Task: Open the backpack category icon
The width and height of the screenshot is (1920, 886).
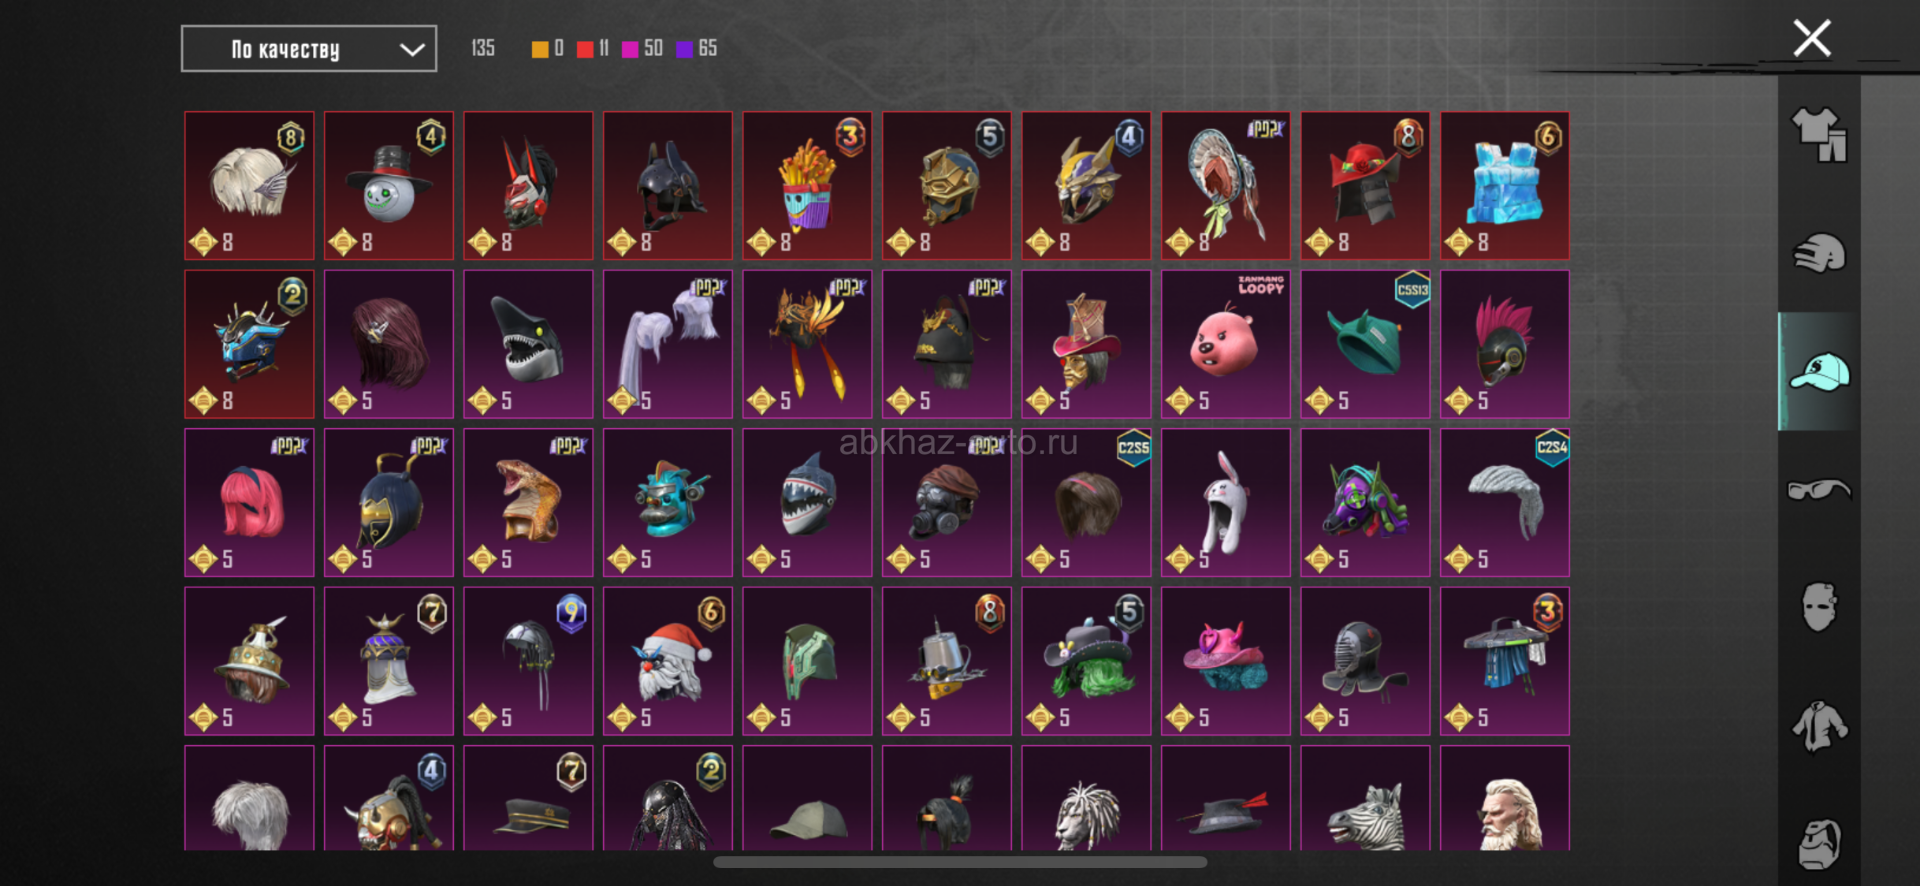Action: [1819, 844]
